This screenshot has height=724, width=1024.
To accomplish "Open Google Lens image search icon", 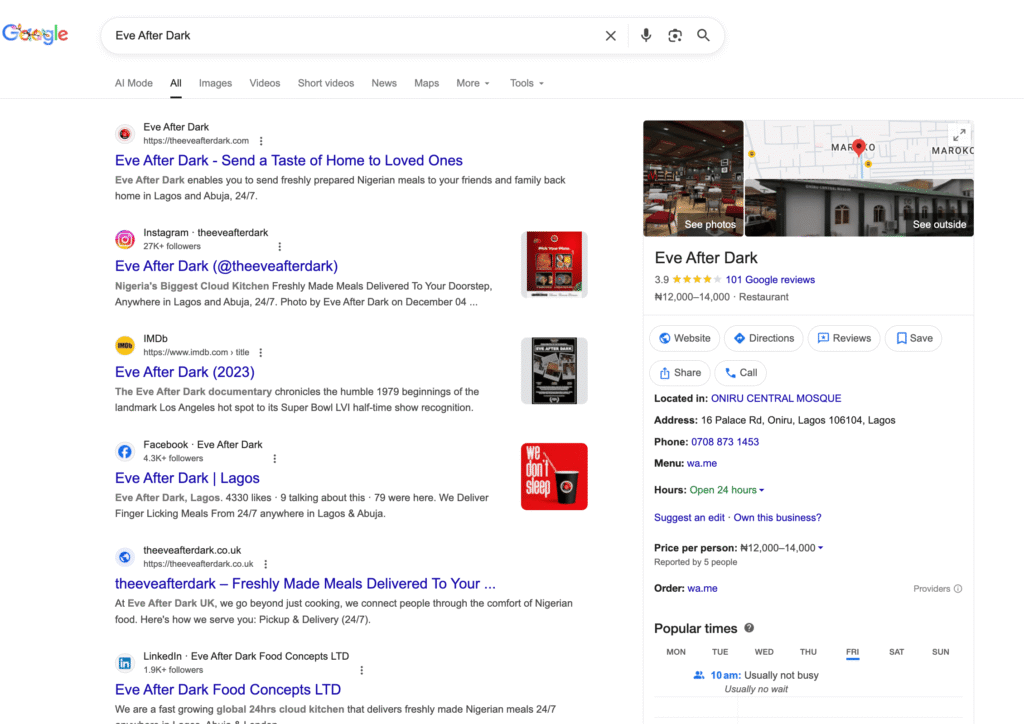I will [x=675, y=36].
